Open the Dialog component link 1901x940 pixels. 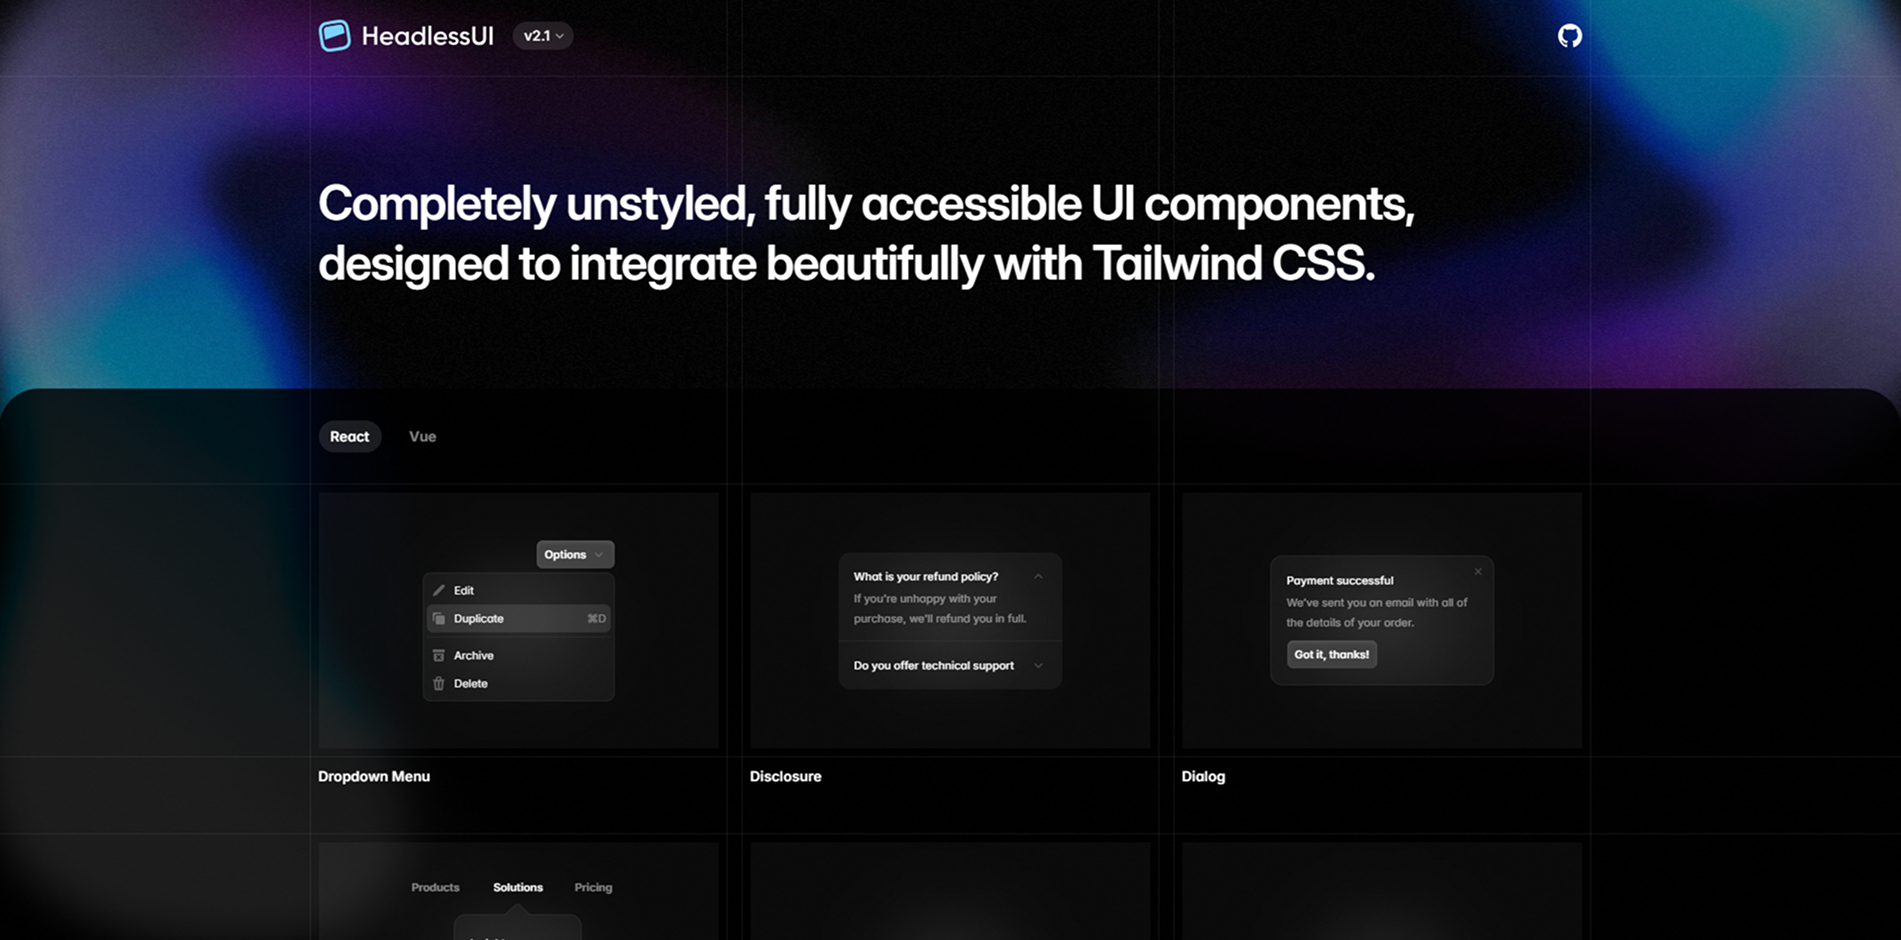tap(1203, 776)
